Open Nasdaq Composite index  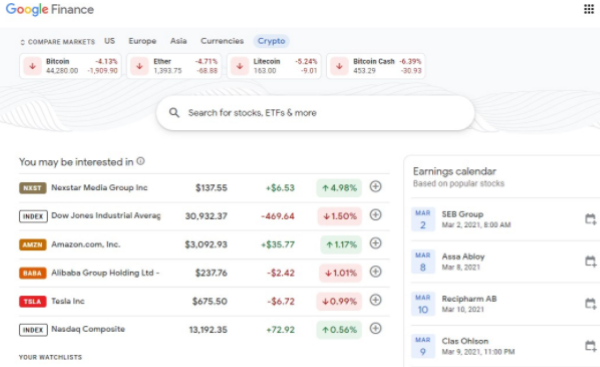88,329
